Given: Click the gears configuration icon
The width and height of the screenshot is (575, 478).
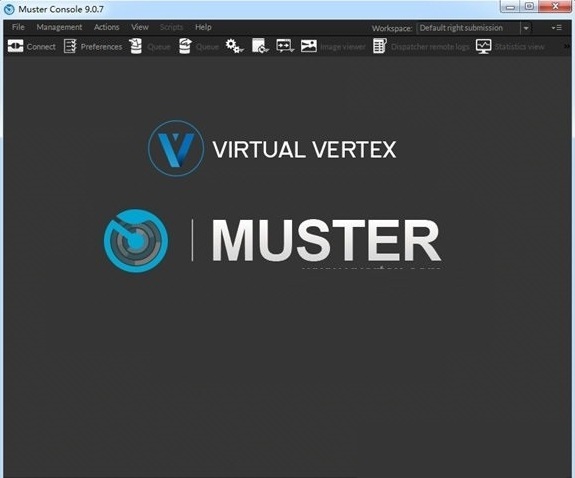Looking at the screenshot, I should click(x=234, y=46).
